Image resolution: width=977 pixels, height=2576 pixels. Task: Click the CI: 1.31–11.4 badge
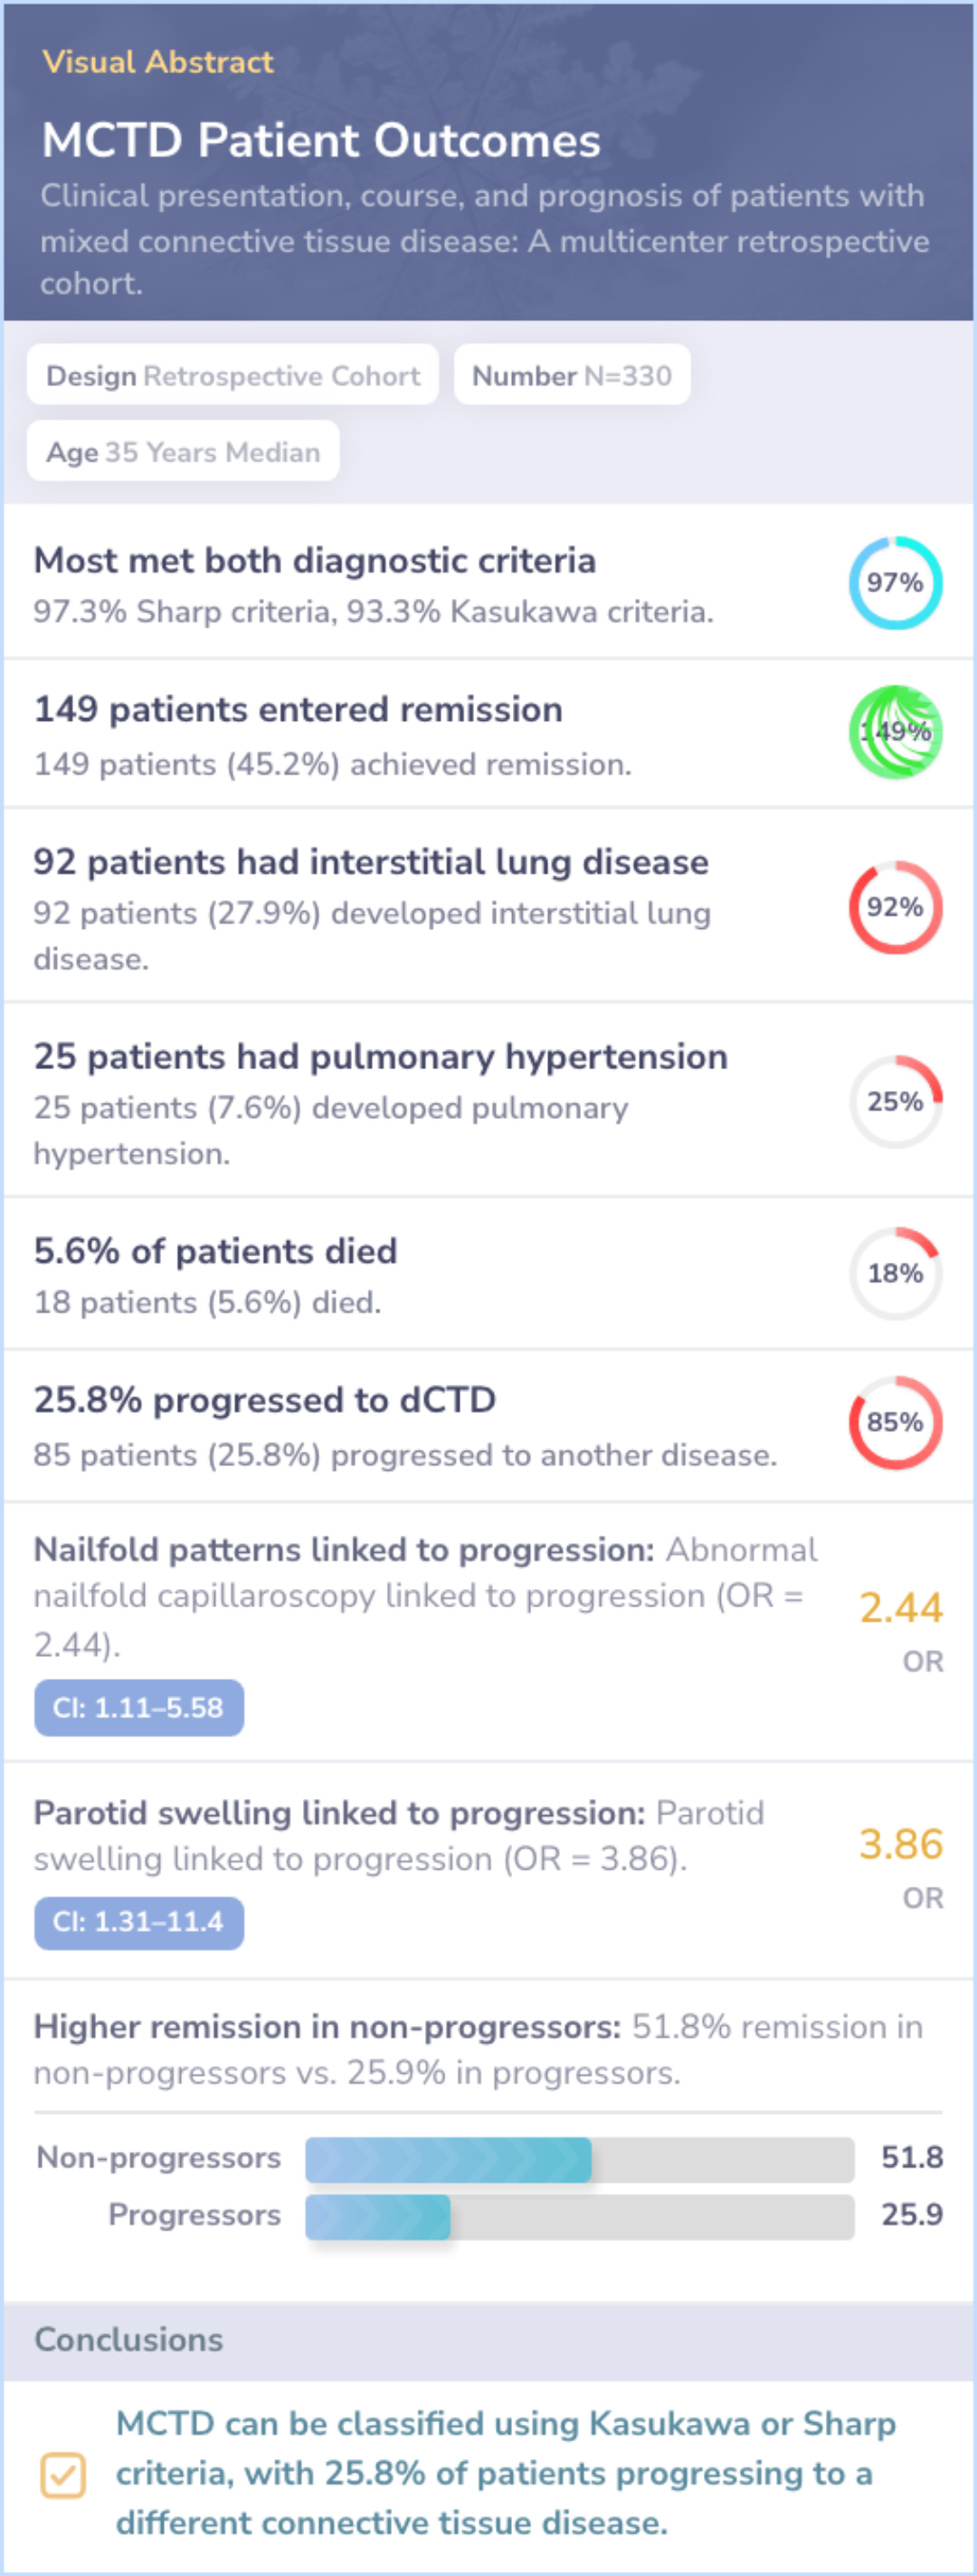(139, 1921)
